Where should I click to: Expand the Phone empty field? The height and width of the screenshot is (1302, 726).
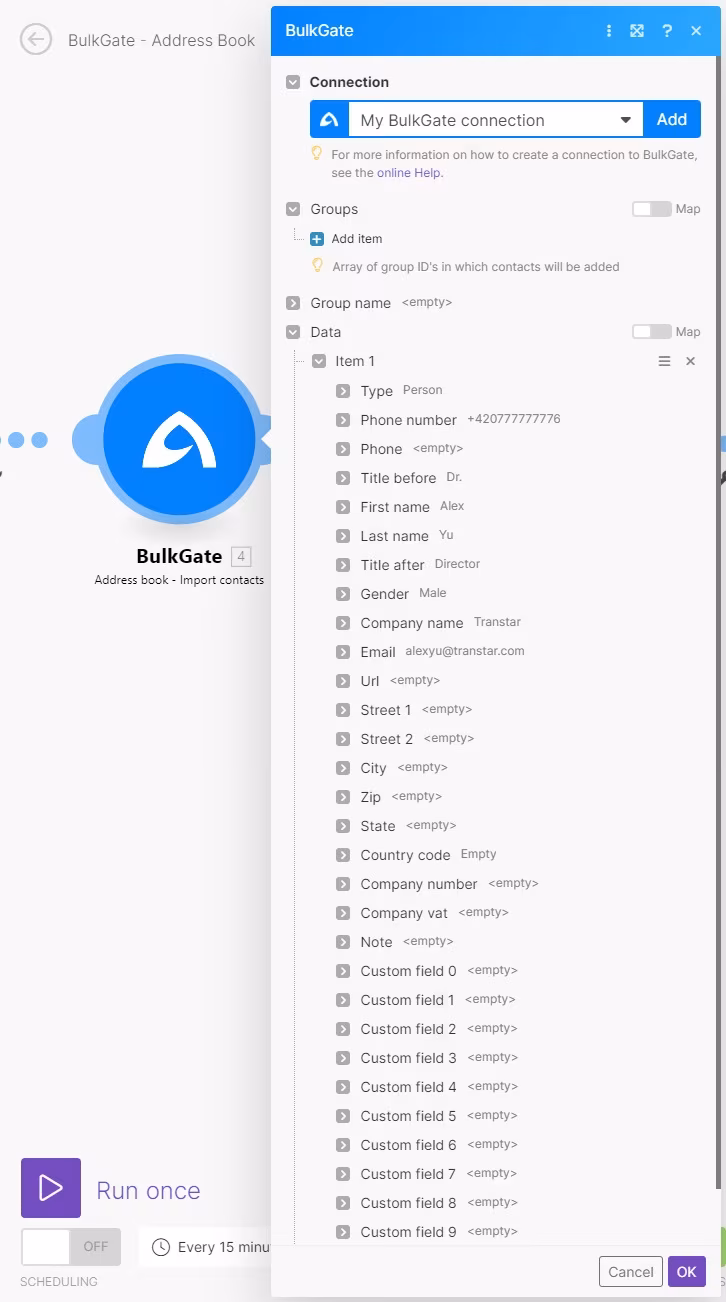pyautogui.click(x=343, y=449)
